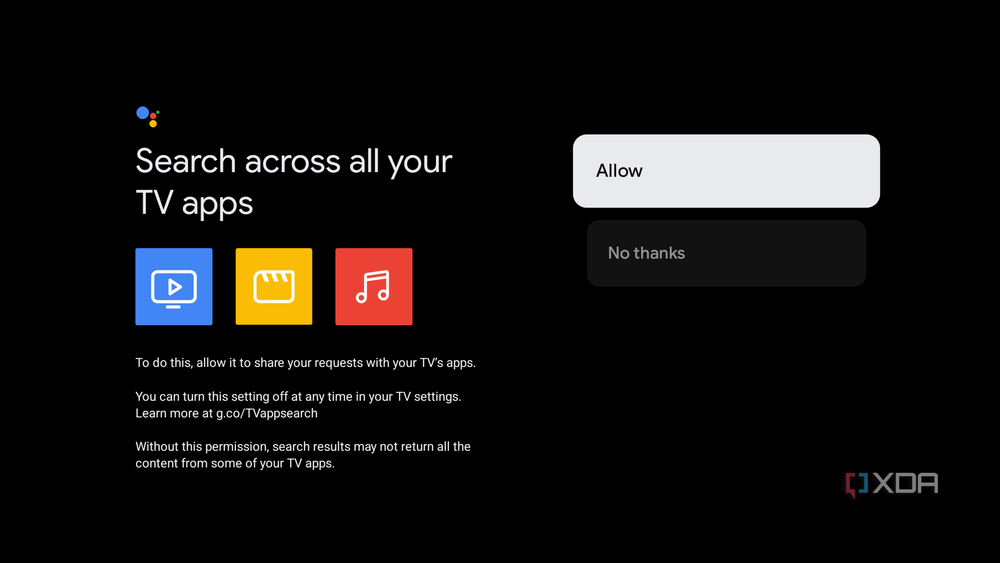Image resolution: width=1000 pixels, height=563 pixels.
Task: Click the yellow movie clapperboard icon
Action: click(274, 286)
